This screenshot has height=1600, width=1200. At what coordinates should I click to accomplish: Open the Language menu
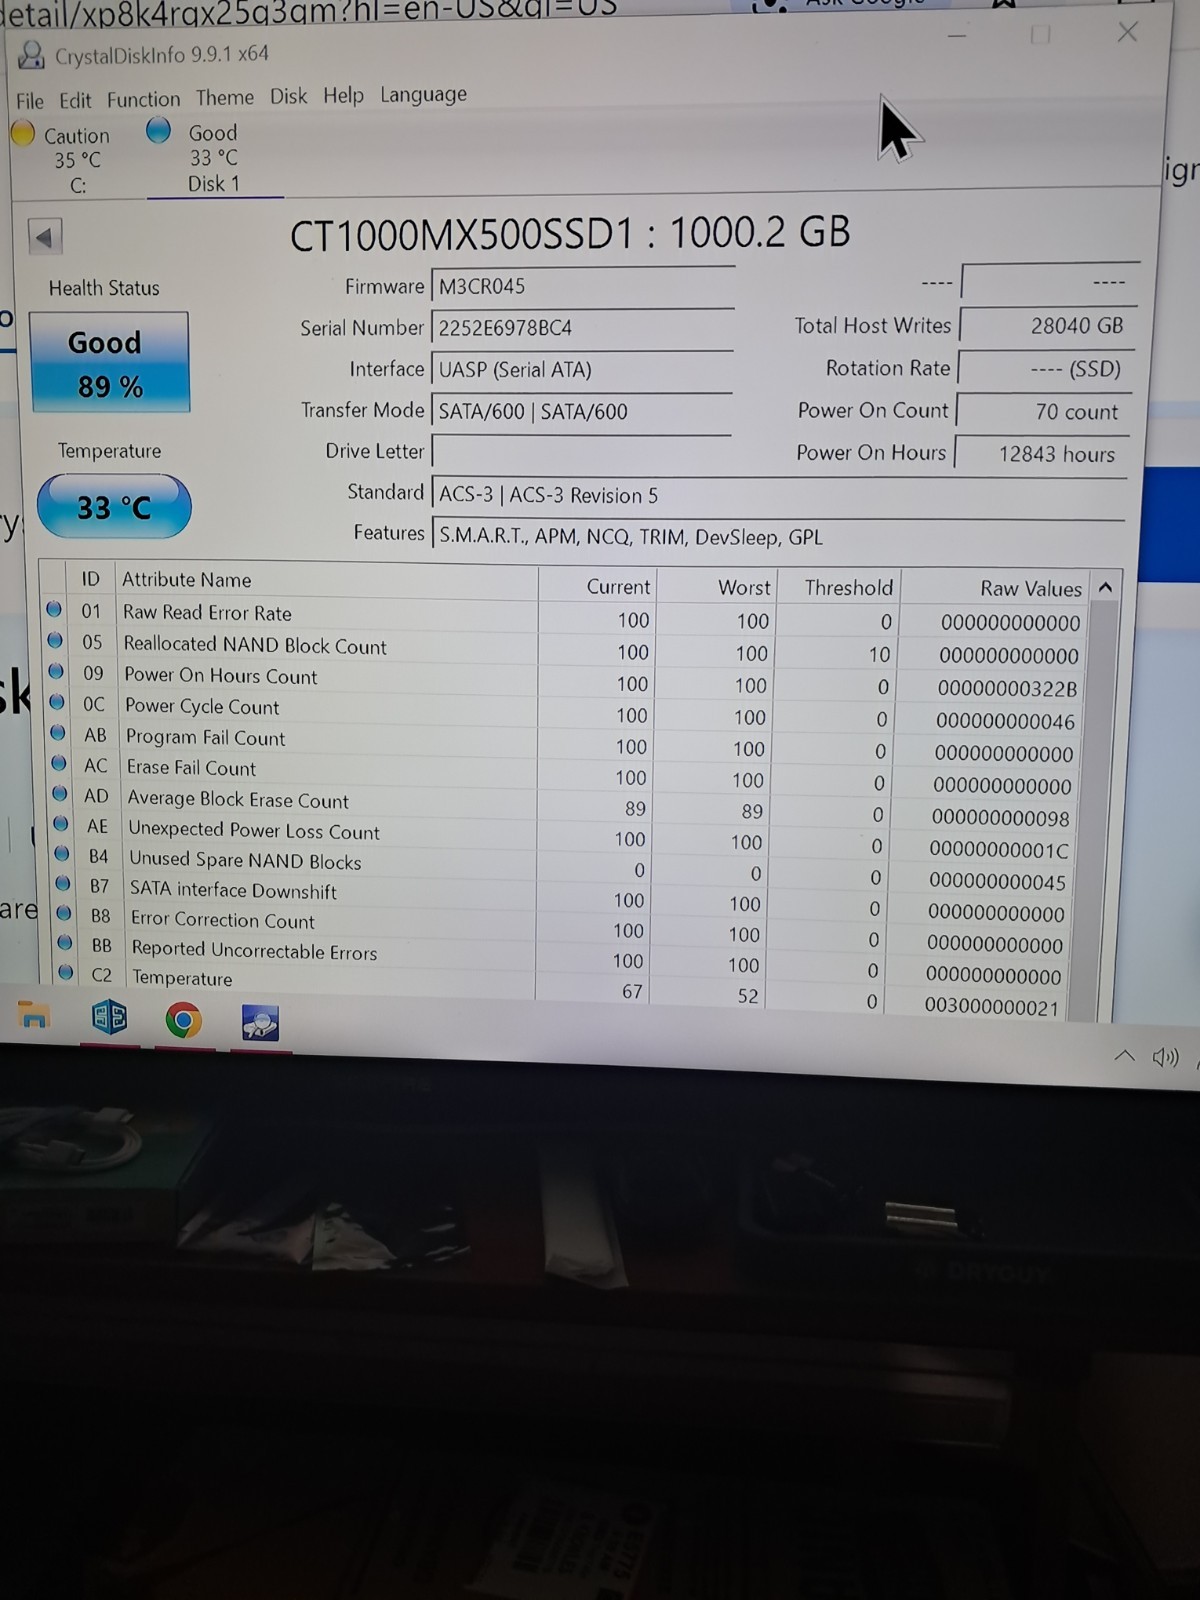tap(423, 95)
